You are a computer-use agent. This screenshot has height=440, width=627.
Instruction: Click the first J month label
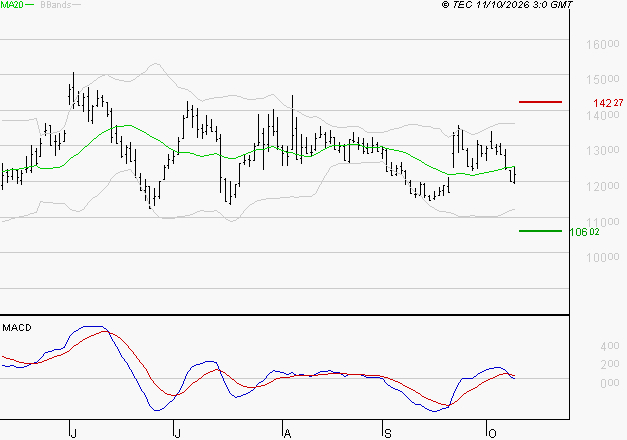point(73,433)
